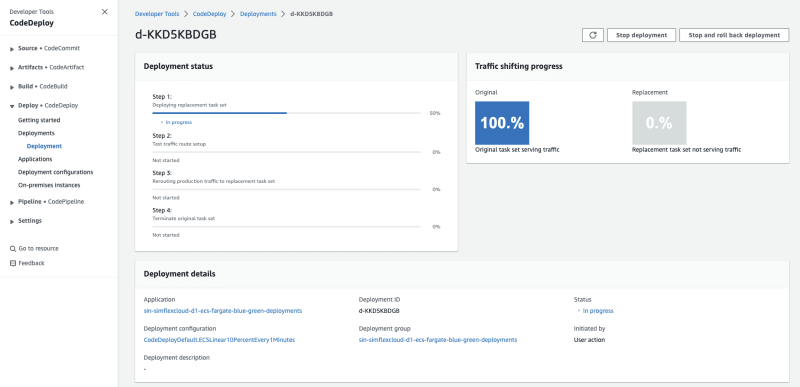Click the refresh icon button

pos(592,35)
